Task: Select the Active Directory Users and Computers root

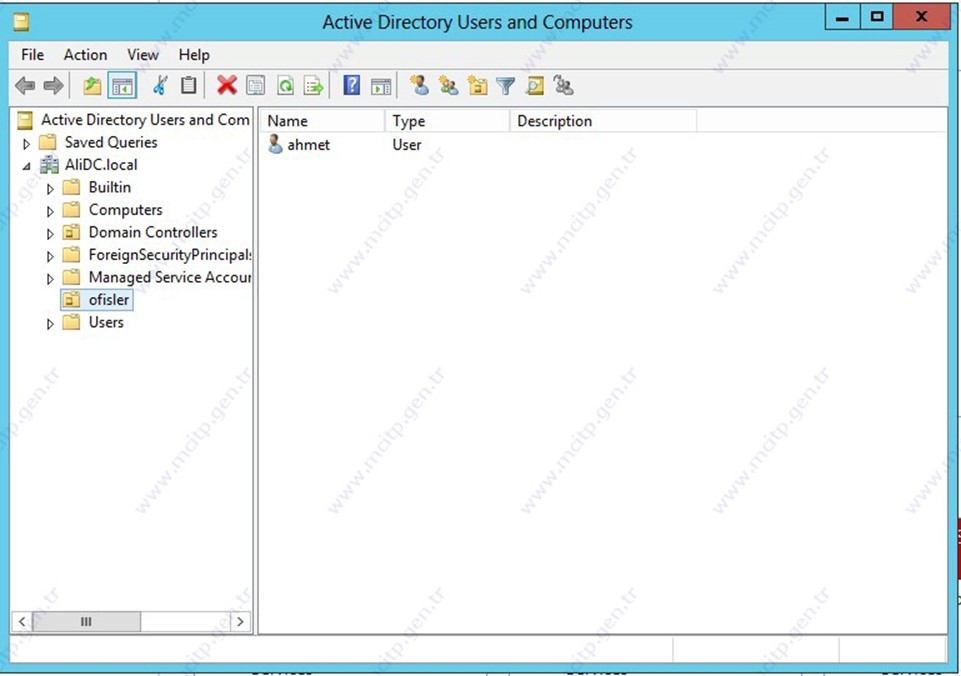Action: tap(145, 120)
